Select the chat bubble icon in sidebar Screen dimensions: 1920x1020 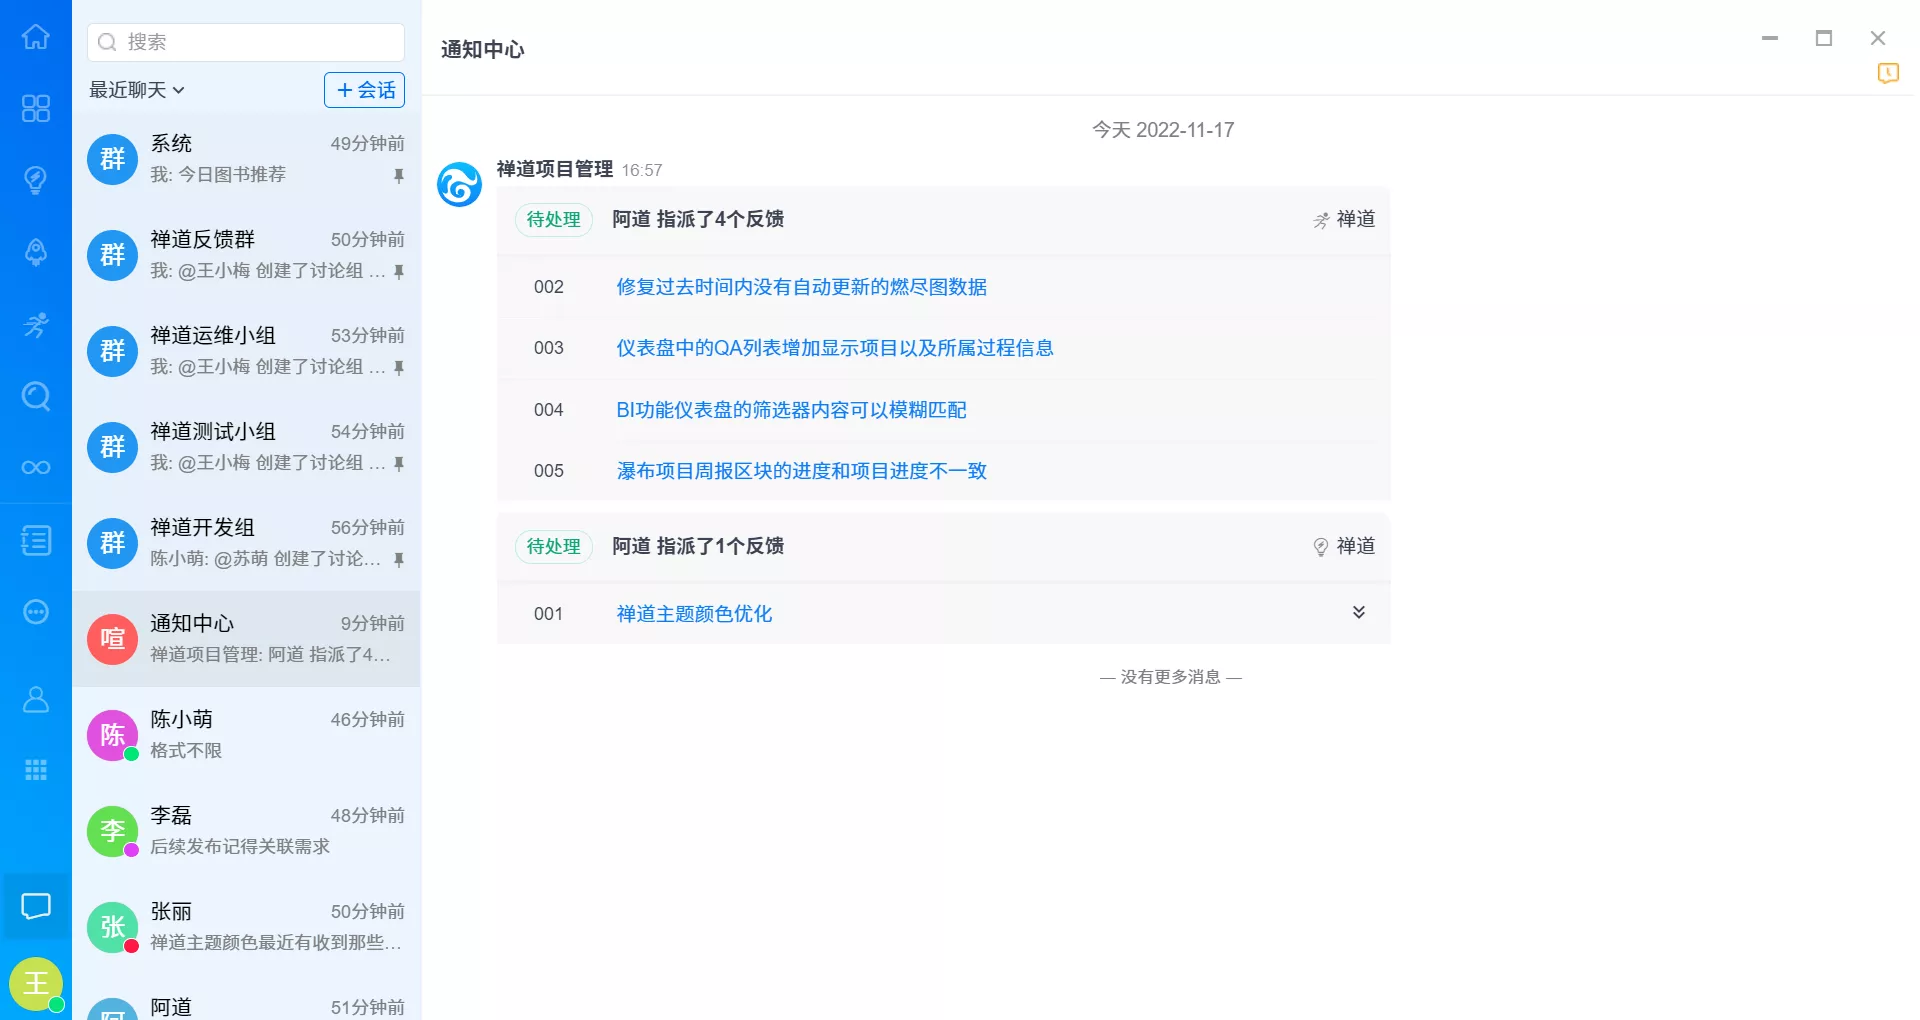click(36, 906)
